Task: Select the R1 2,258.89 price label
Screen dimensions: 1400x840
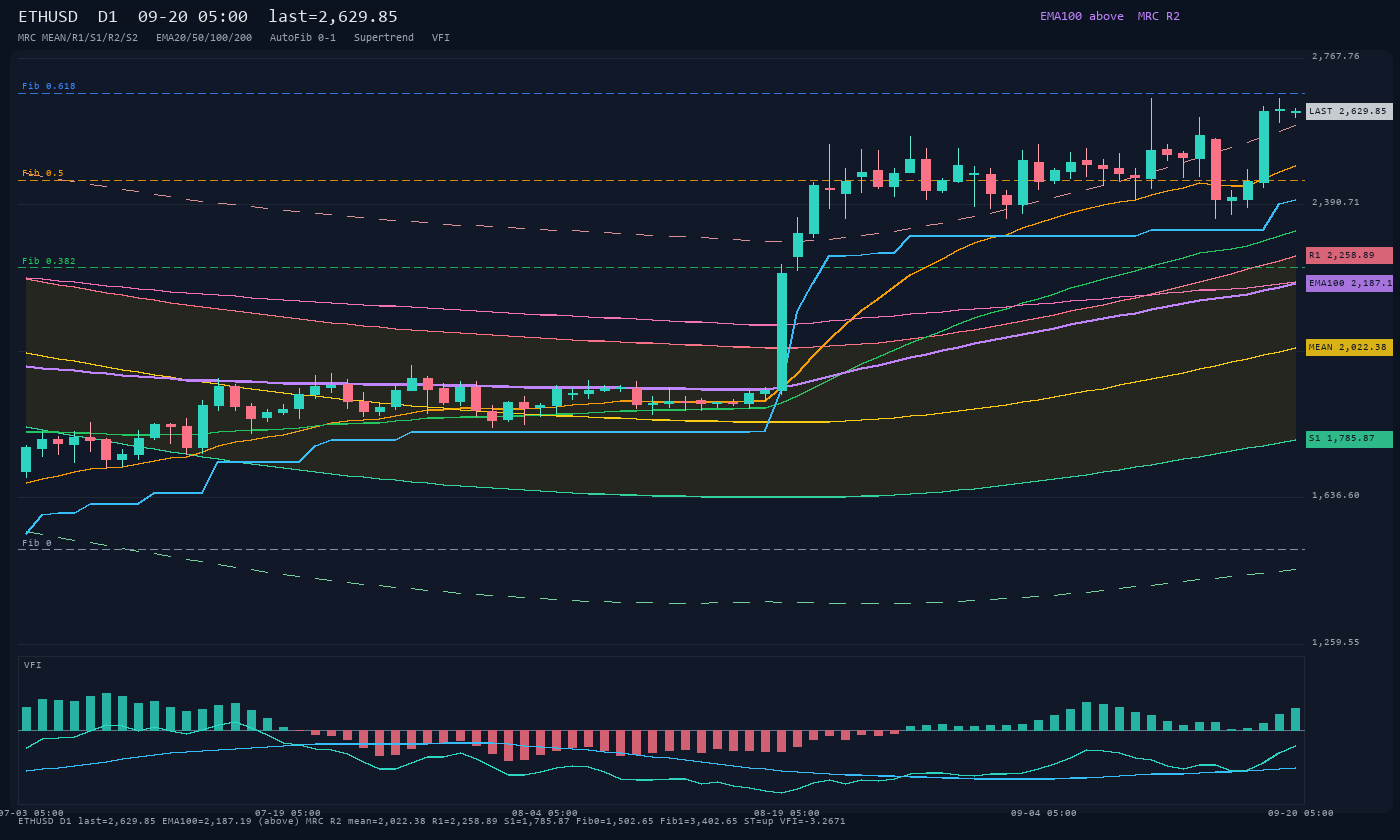Action: coord(1349,255)
